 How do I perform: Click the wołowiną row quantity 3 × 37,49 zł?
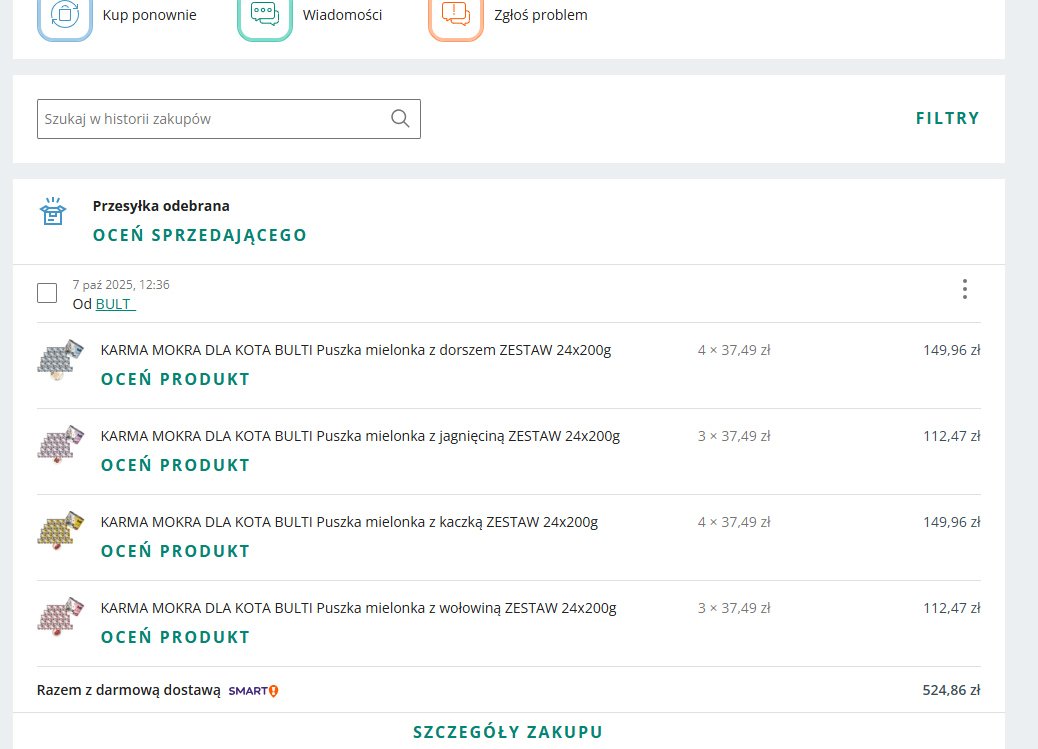[734, 609]
